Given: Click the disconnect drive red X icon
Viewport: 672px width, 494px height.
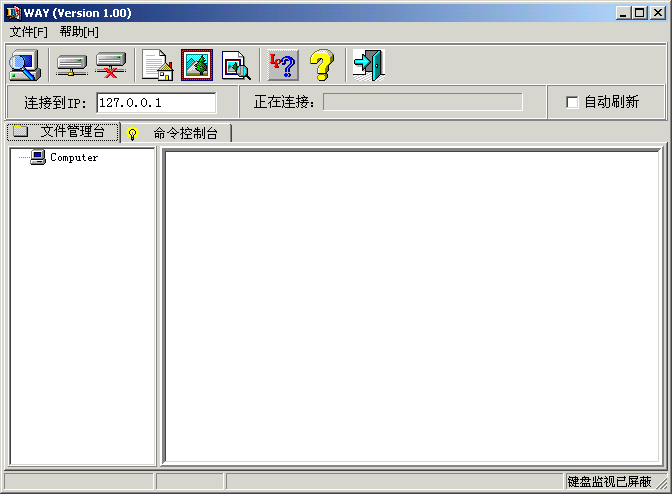Looking at the screenshot, I should [x=110, y=66].
